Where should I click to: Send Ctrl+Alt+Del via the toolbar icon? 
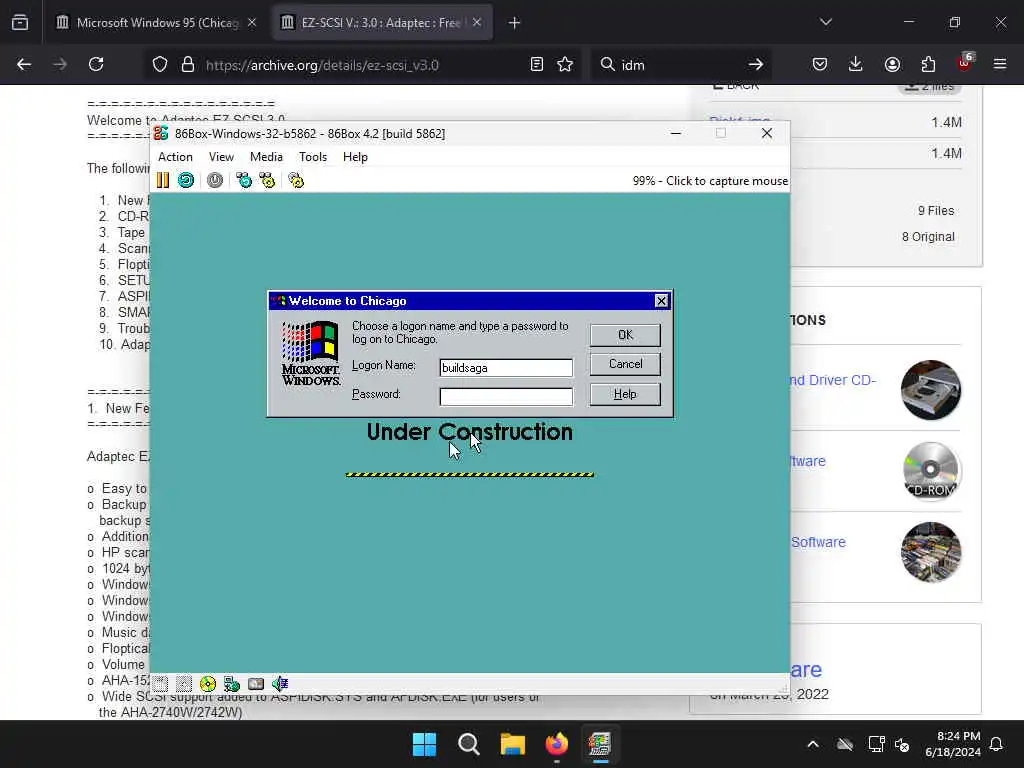click(x=244, y=180)
